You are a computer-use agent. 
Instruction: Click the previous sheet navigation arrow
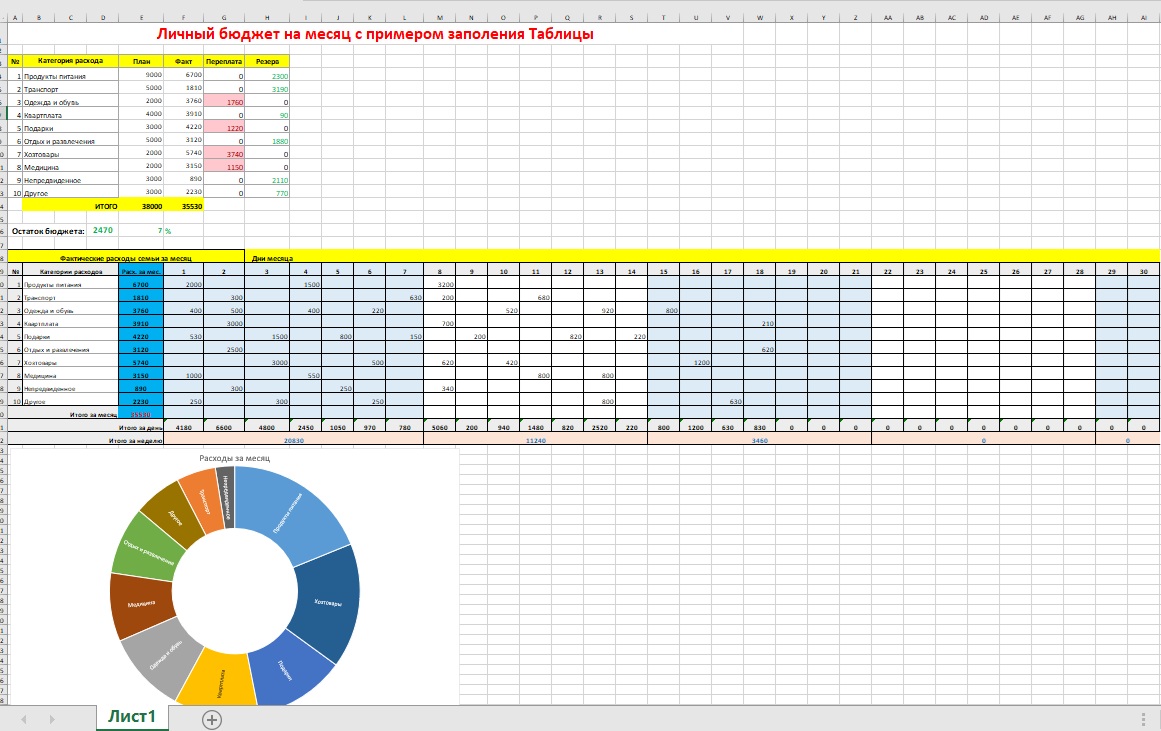click(x=24, y=719)
